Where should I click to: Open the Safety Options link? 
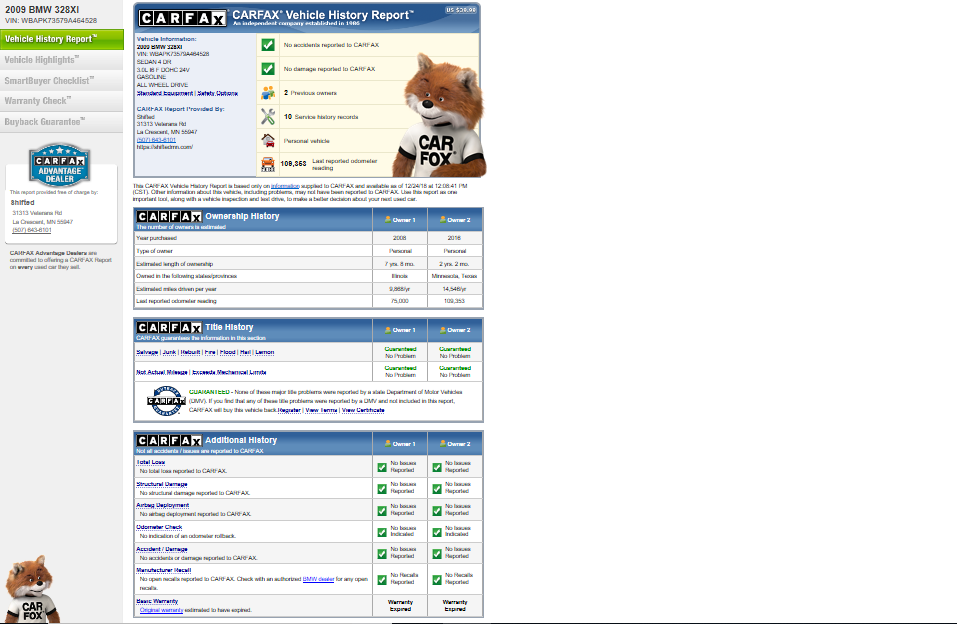tap(217, 93)
